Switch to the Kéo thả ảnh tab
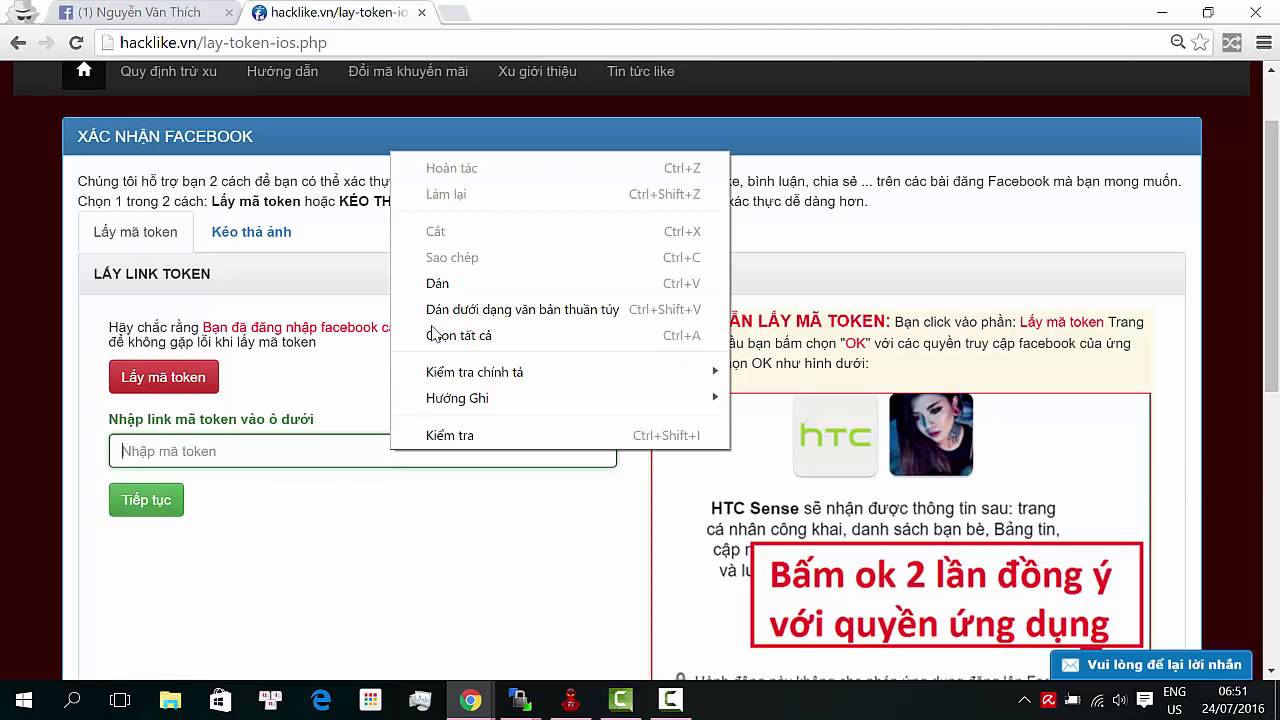 (x=251, y=232)
